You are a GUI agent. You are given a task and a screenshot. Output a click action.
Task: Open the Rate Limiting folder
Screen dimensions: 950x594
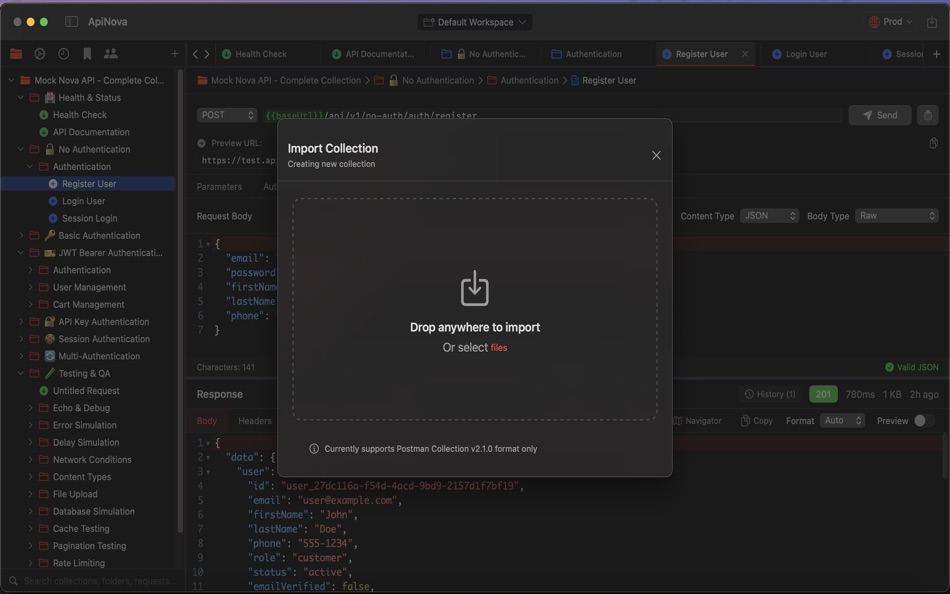(x=79, y=563)
